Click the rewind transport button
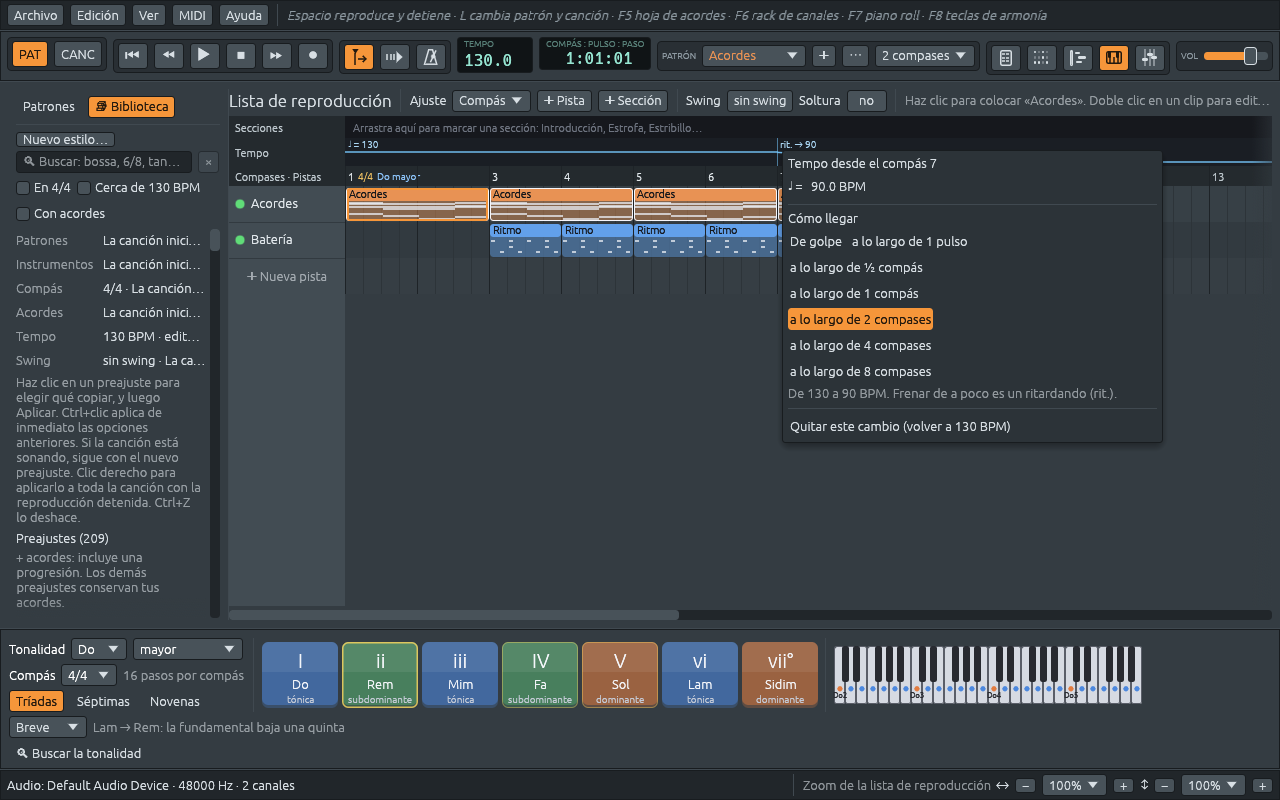 [x=168, y=56]
